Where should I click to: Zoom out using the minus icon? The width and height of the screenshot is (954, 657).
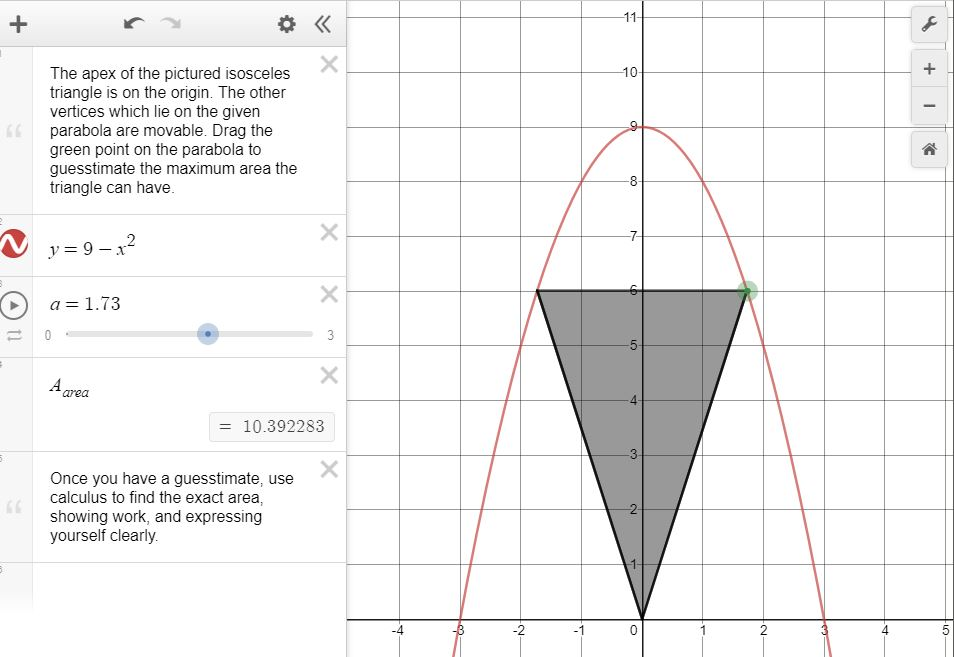[929, 105]
